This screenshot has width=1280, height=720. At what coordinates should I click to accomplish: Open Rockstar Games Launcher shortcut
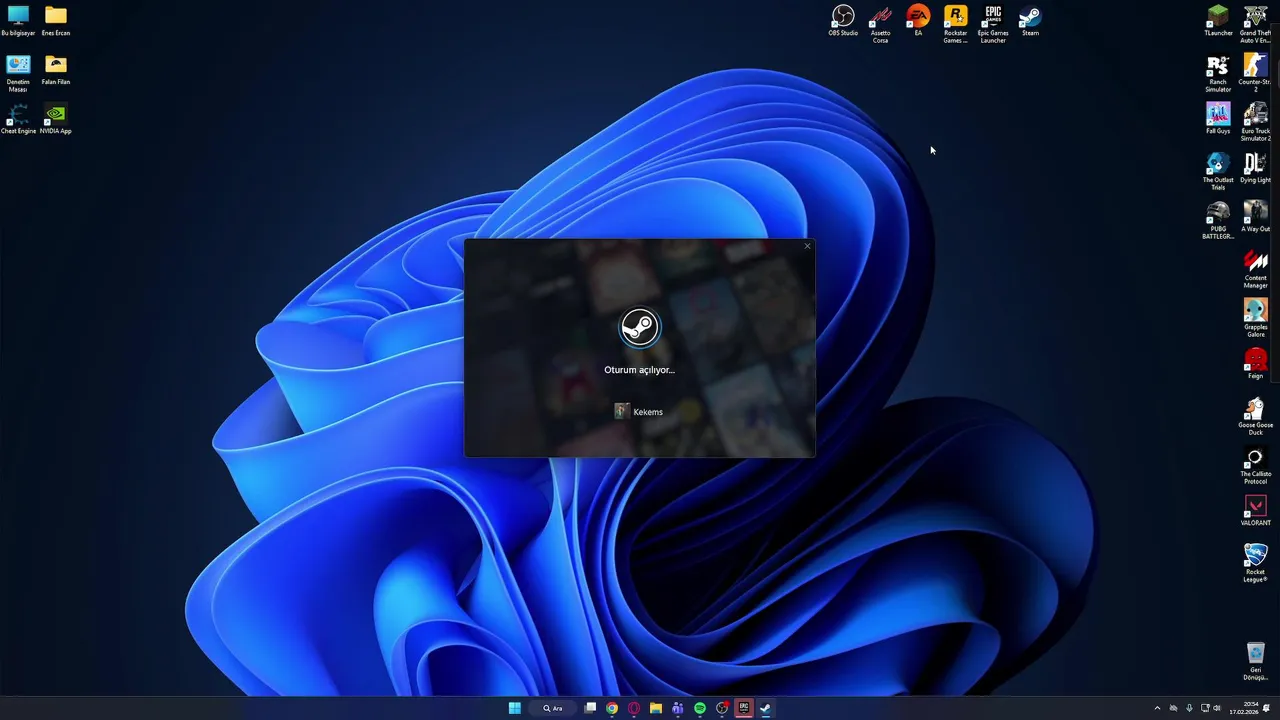[x=956, y=24]
